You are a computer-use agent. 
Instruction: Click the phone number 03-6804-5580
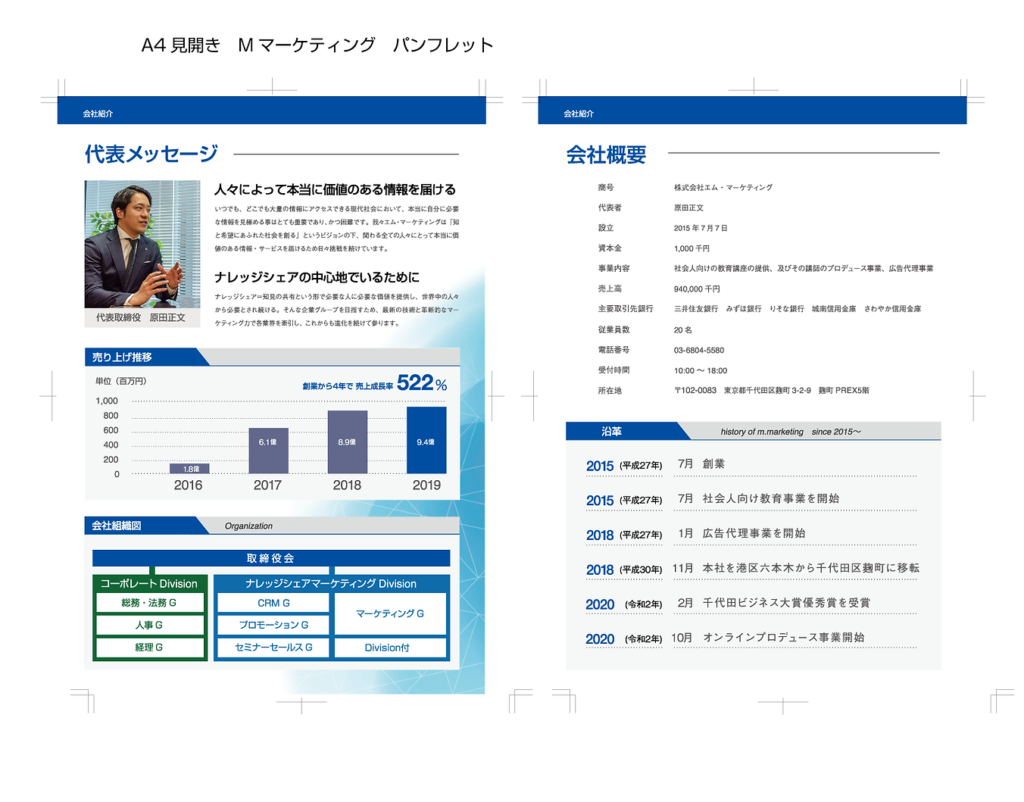point(698,350)
